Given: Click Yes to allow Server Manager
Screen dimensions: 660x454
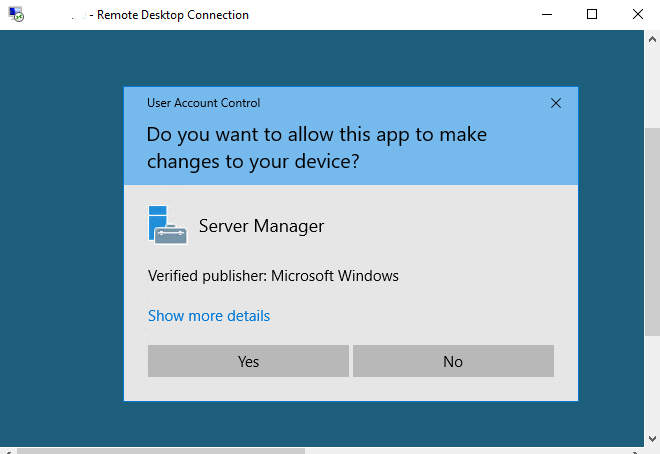Looking at the screenshot, I should pos(248,361).
